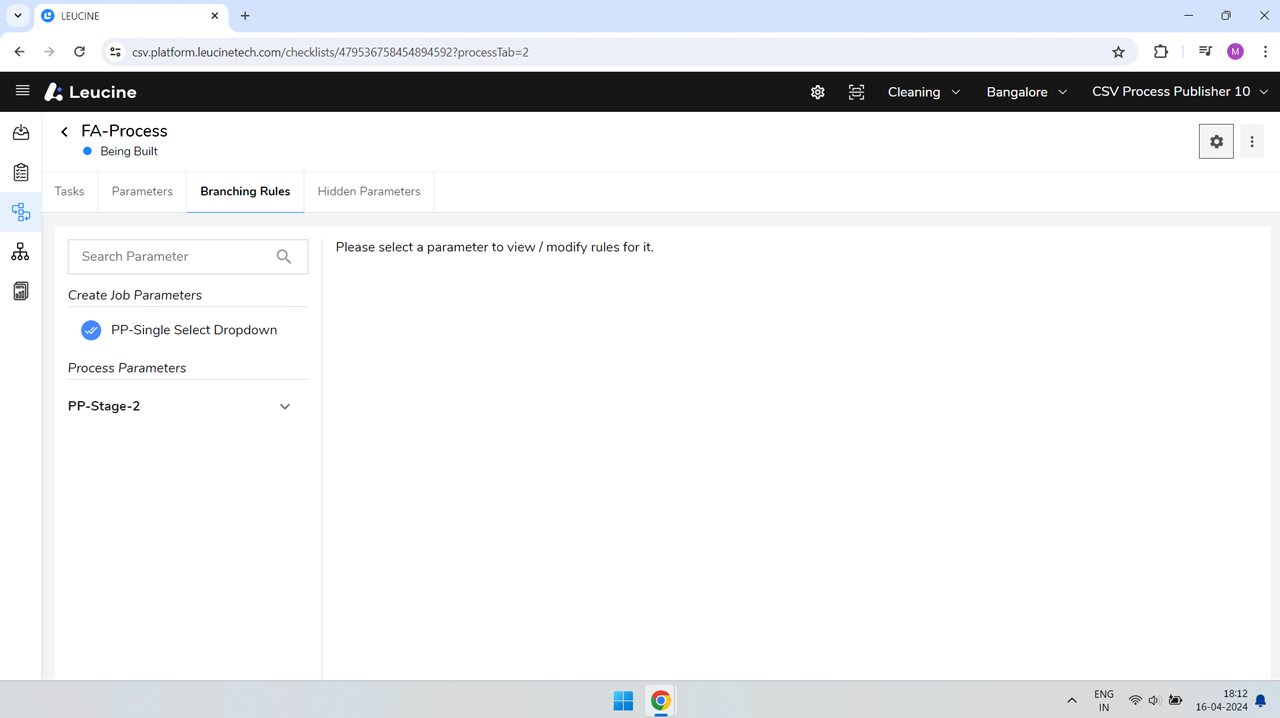Viewport: 1280px width, 718px height.
Task: Click the blue check icon for PP-Single Select Dropdown
Action: 91,330
